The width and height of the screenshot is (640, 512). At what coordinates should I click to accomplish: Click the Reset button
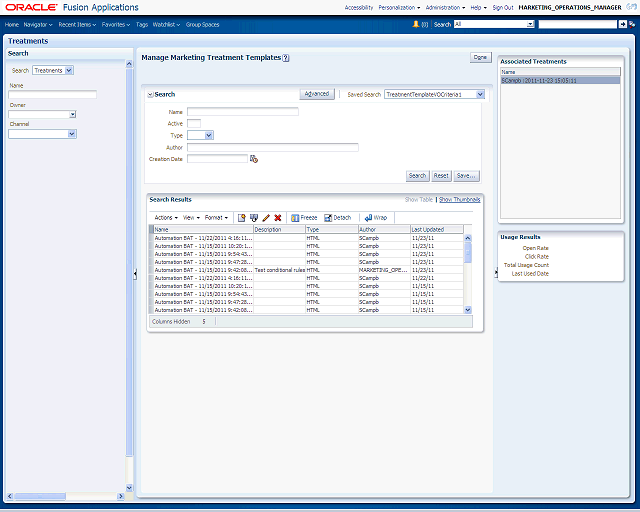coord(441,176)
